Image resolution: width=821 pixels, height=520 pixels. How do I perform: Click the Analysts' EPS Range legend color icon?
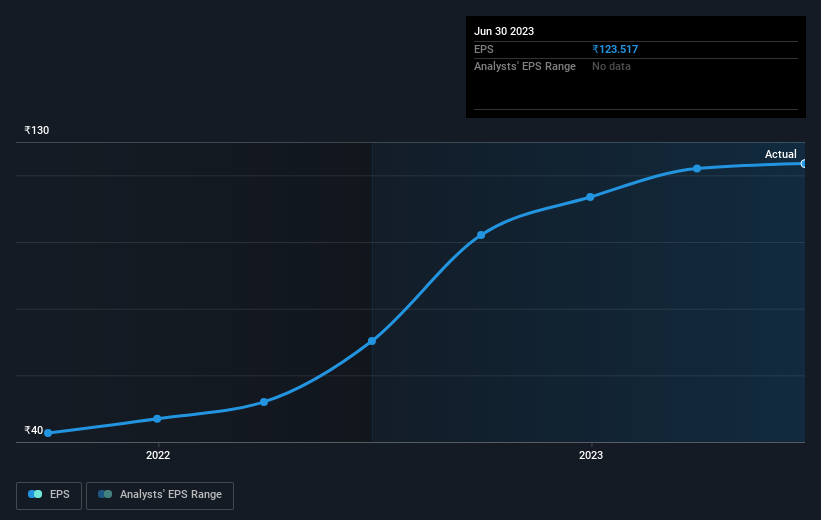pyautogui.click(x=105, y=494)
